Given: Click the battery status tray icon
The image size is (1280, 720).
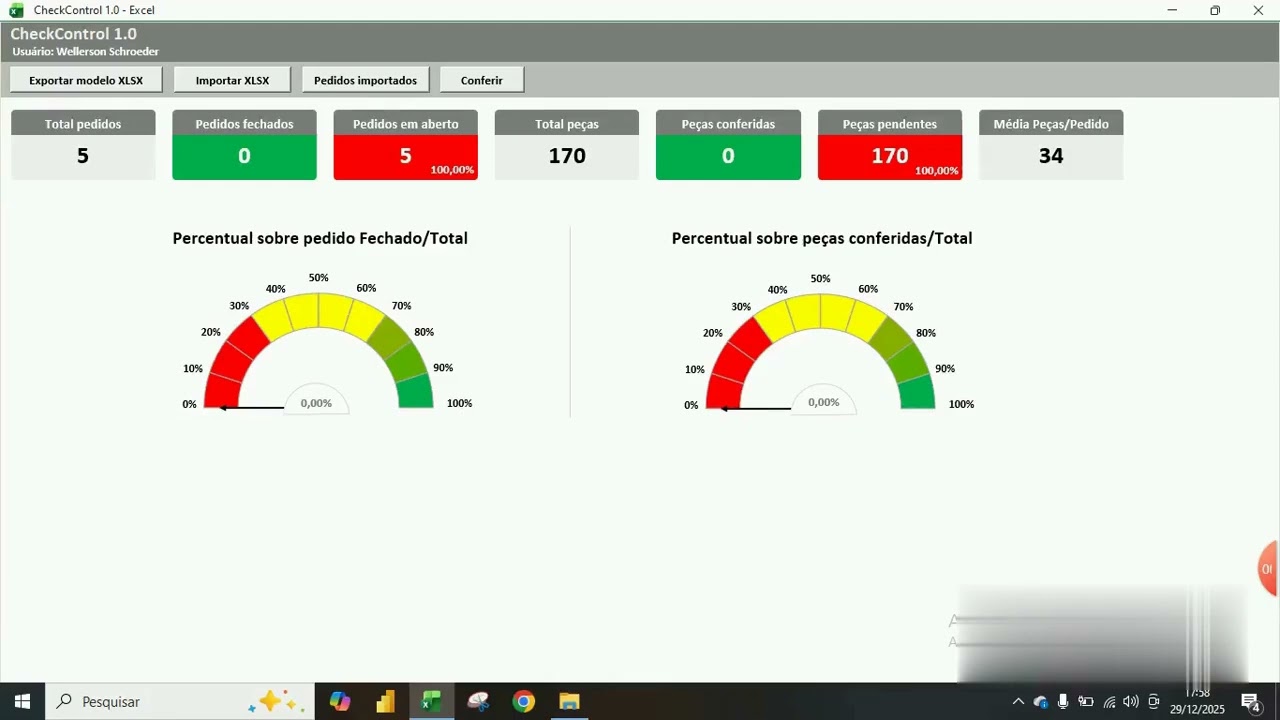Looking at the screenshot, I should click(1085, 701).
